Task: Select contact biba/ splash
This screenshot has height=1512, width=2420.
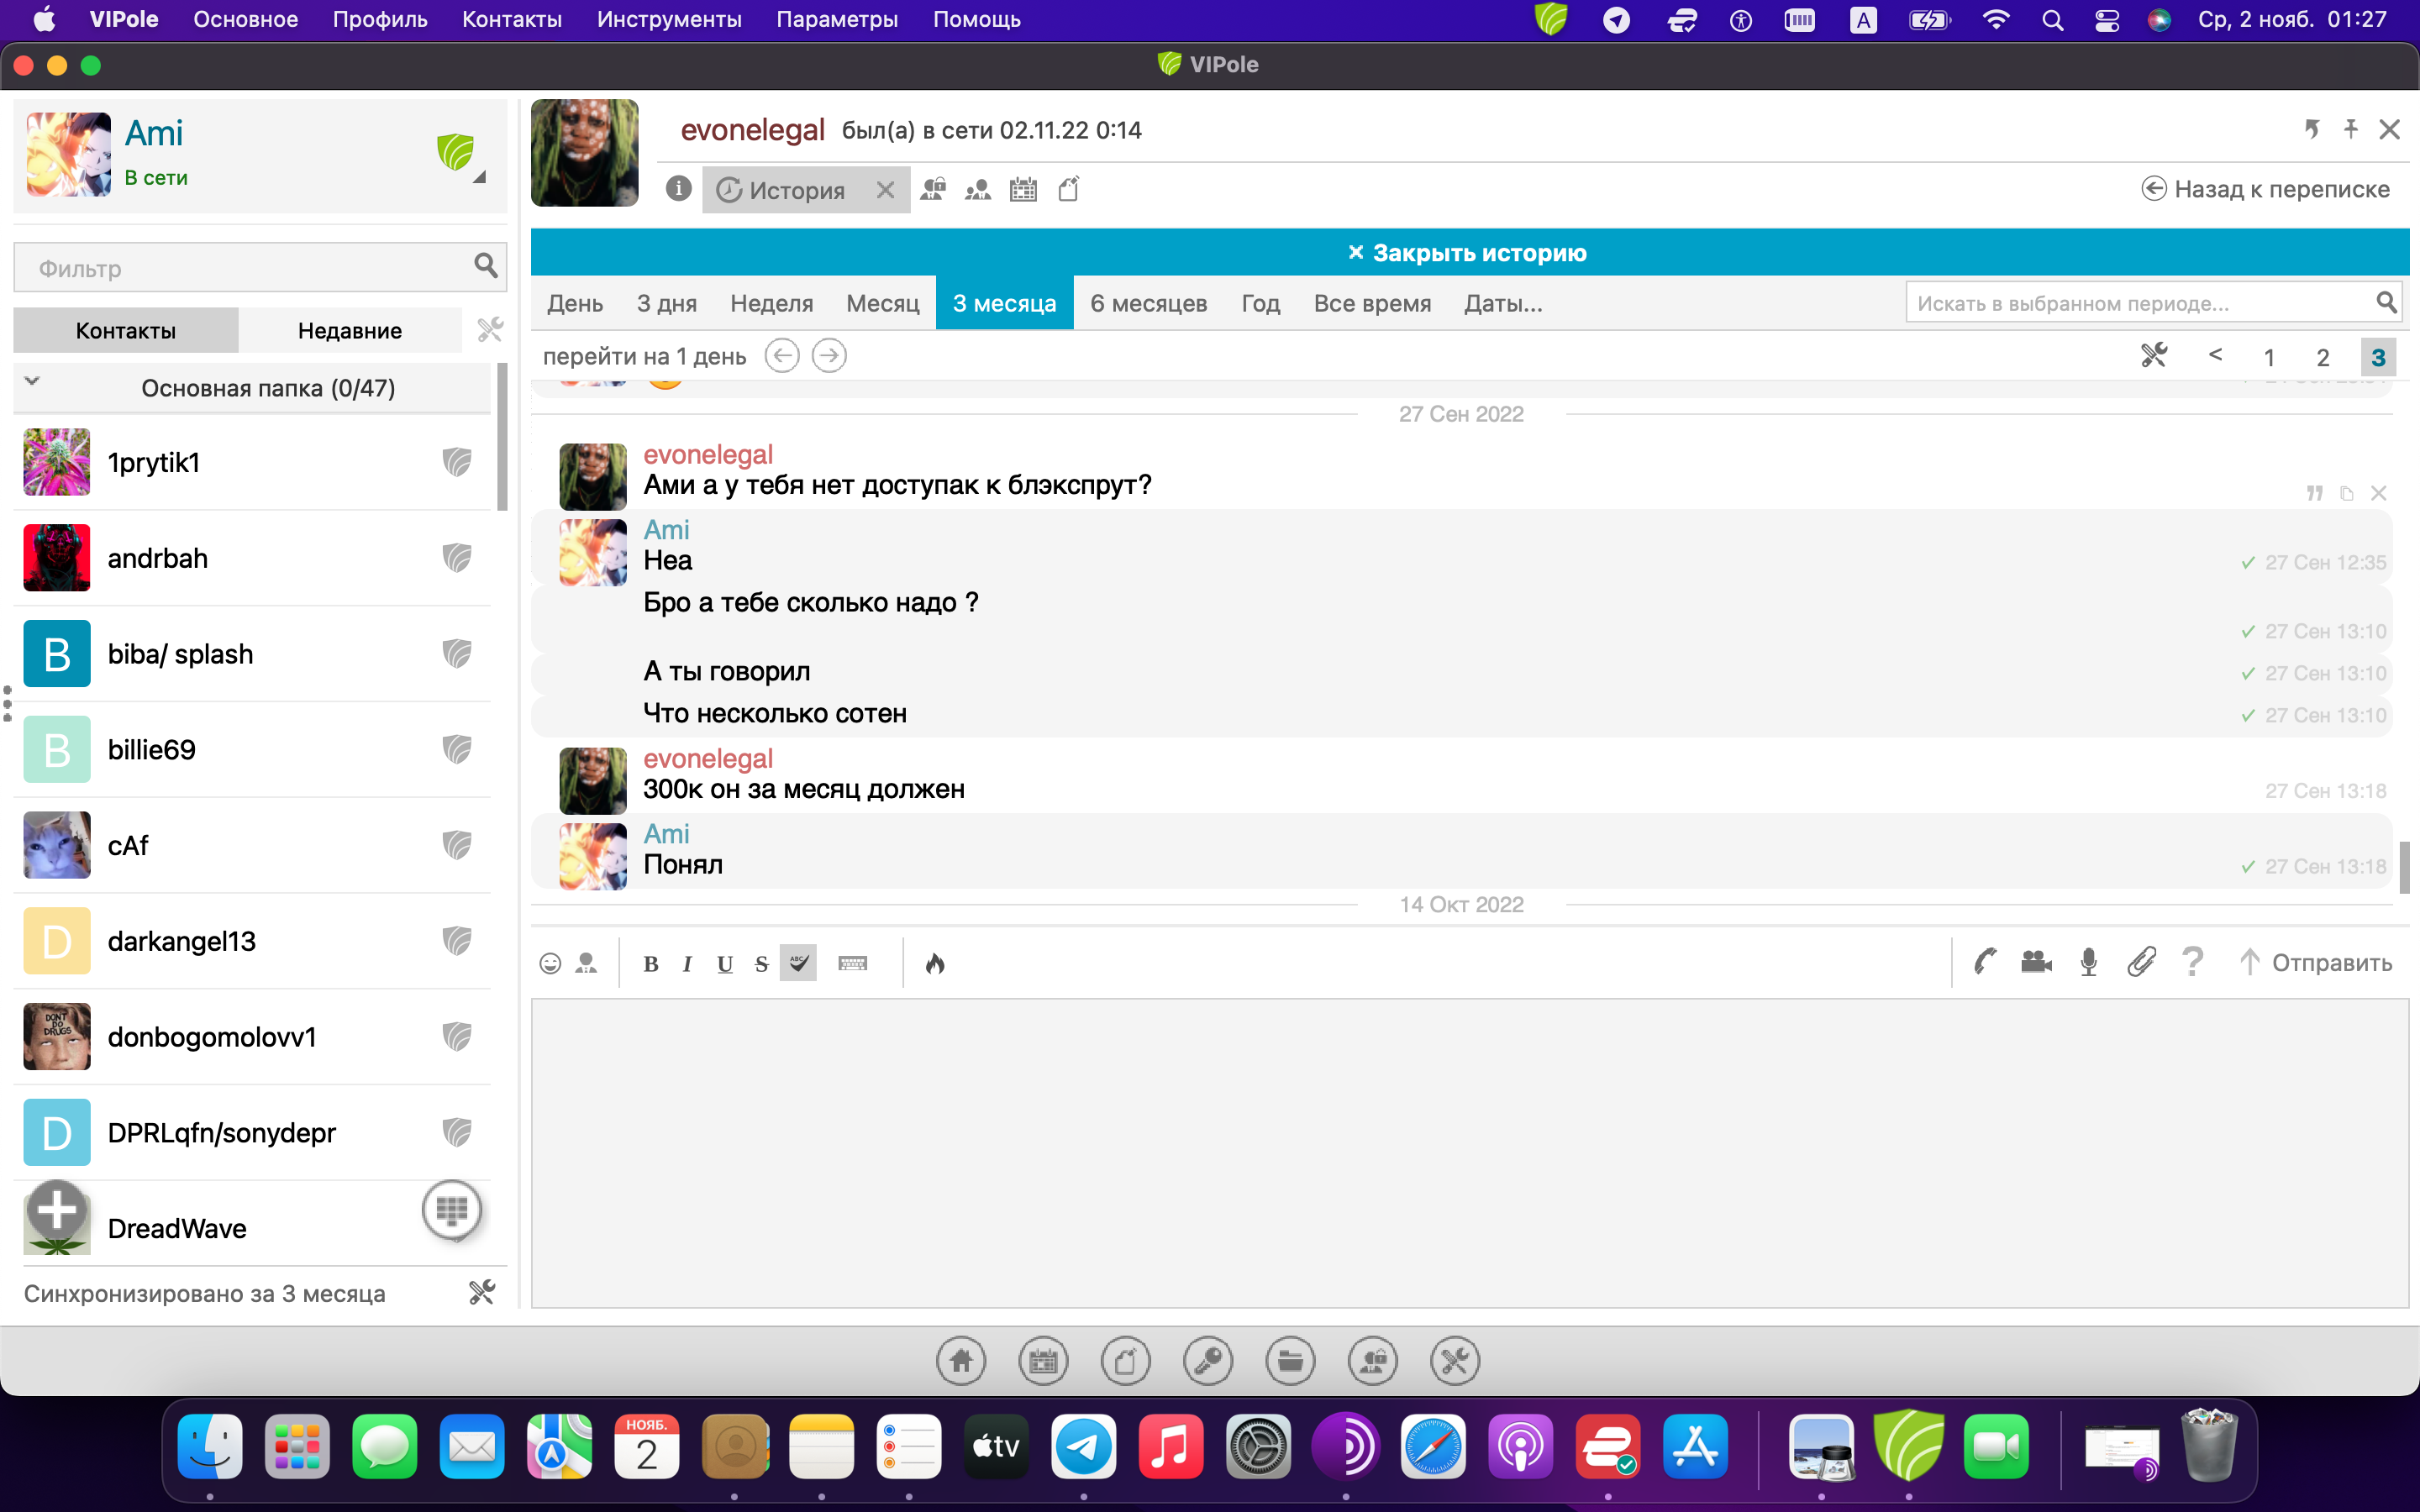Action: pos(253,654)
